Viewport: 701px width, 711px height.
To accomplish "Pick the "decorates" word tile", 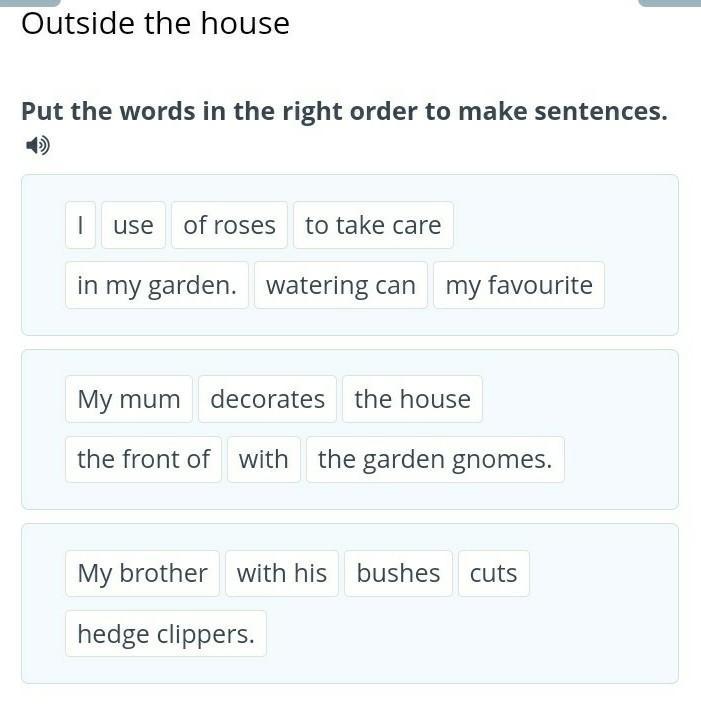I will pyautogui.click(x=267, y=399).
